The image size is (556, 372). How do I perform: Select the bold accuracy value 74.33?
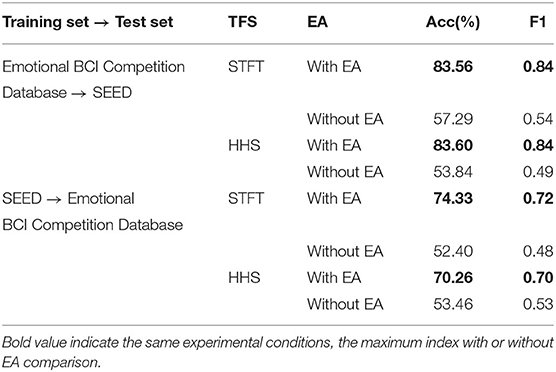pos(453,198)
